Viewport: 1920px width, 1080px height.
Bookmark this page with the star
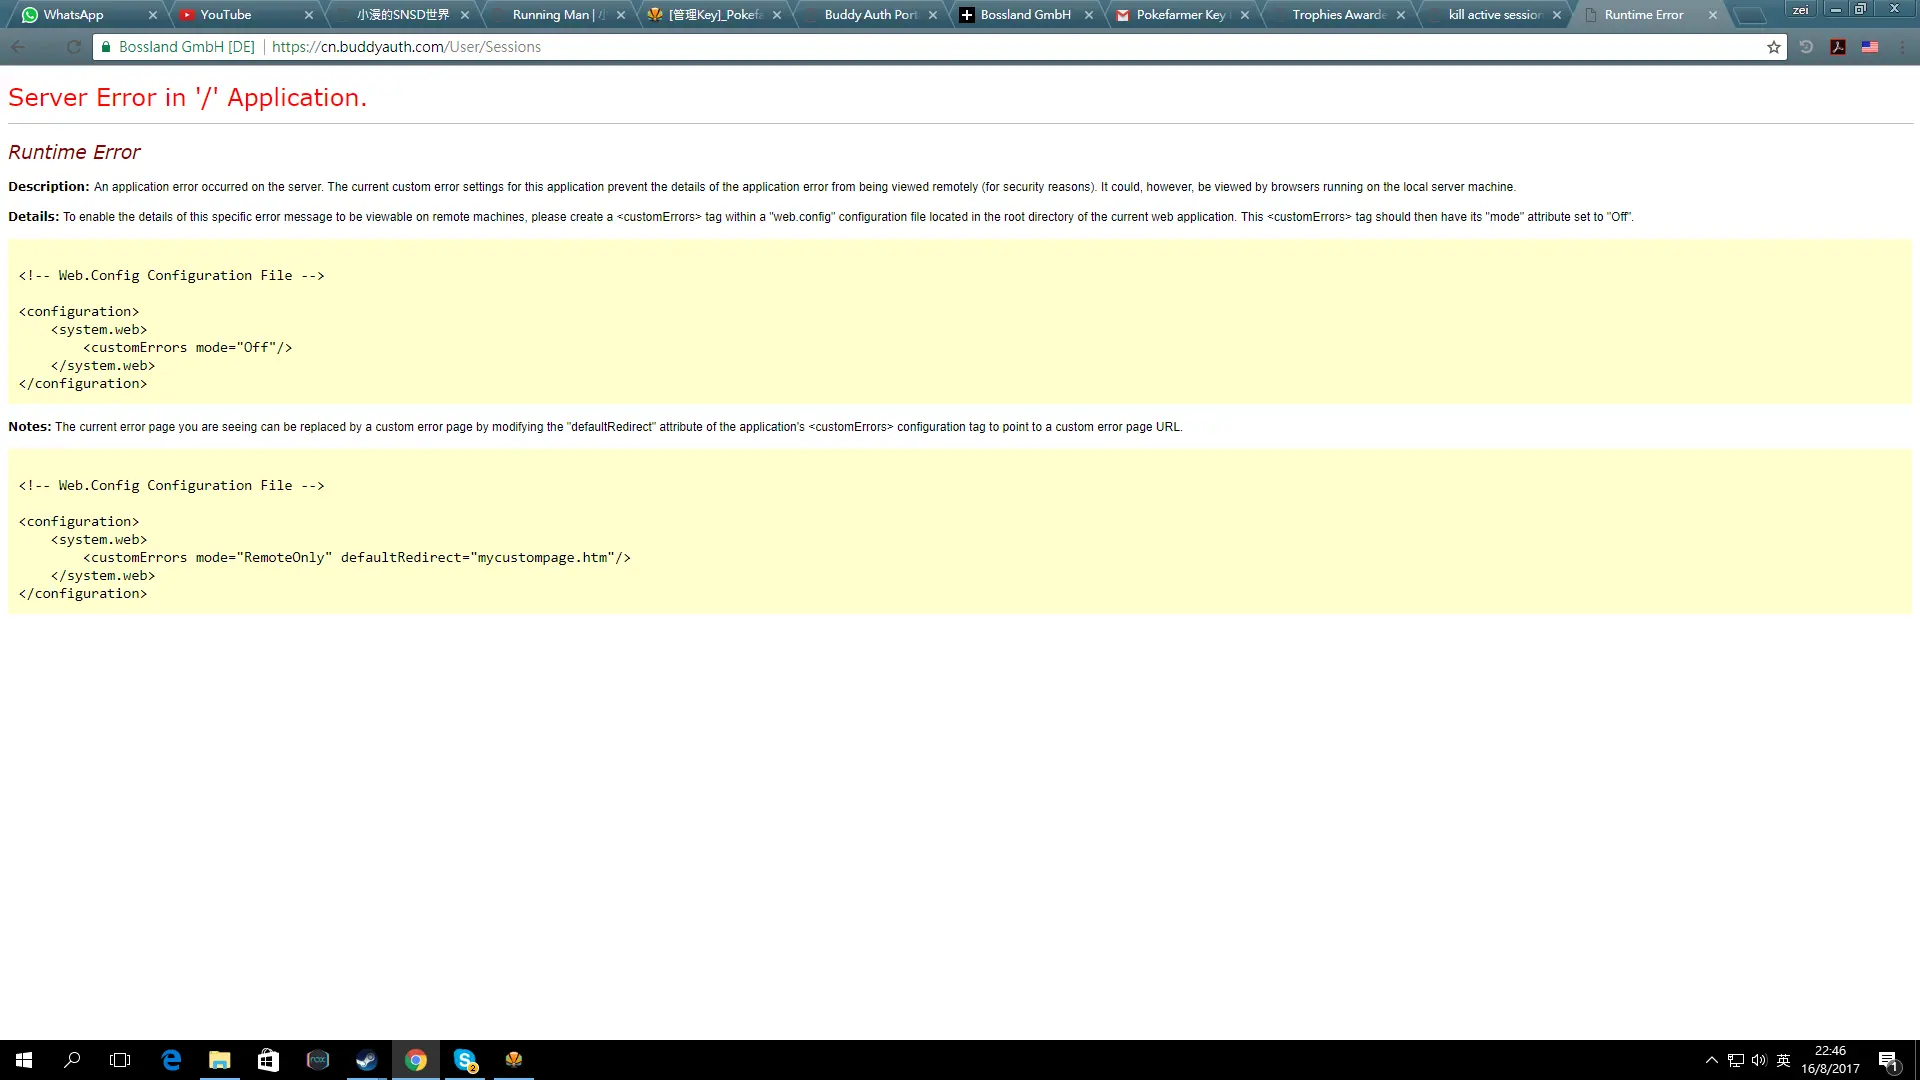(1774, 47)
